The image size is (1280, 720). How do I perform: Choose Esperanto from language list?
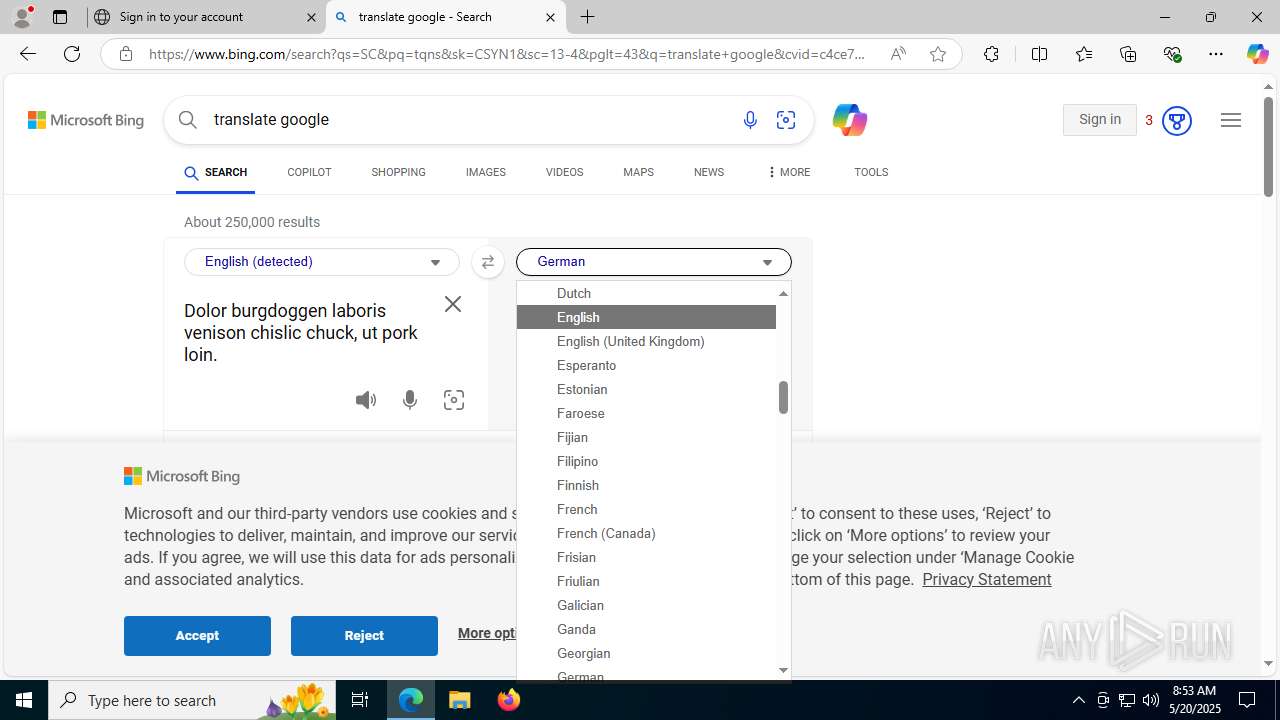click(646, 365)
